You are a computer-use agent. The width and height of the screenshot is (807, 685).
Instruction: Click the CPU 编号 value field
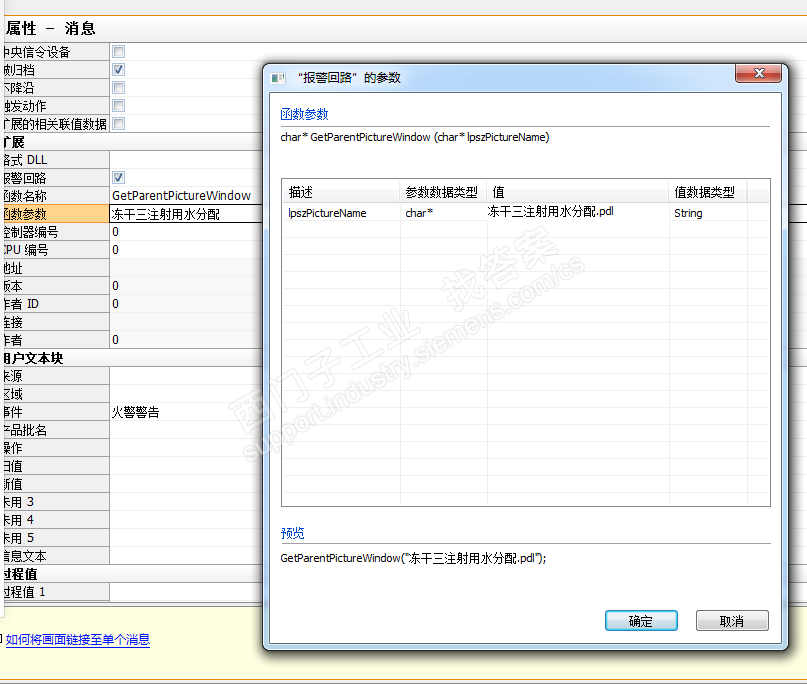(x=186, y=250)
